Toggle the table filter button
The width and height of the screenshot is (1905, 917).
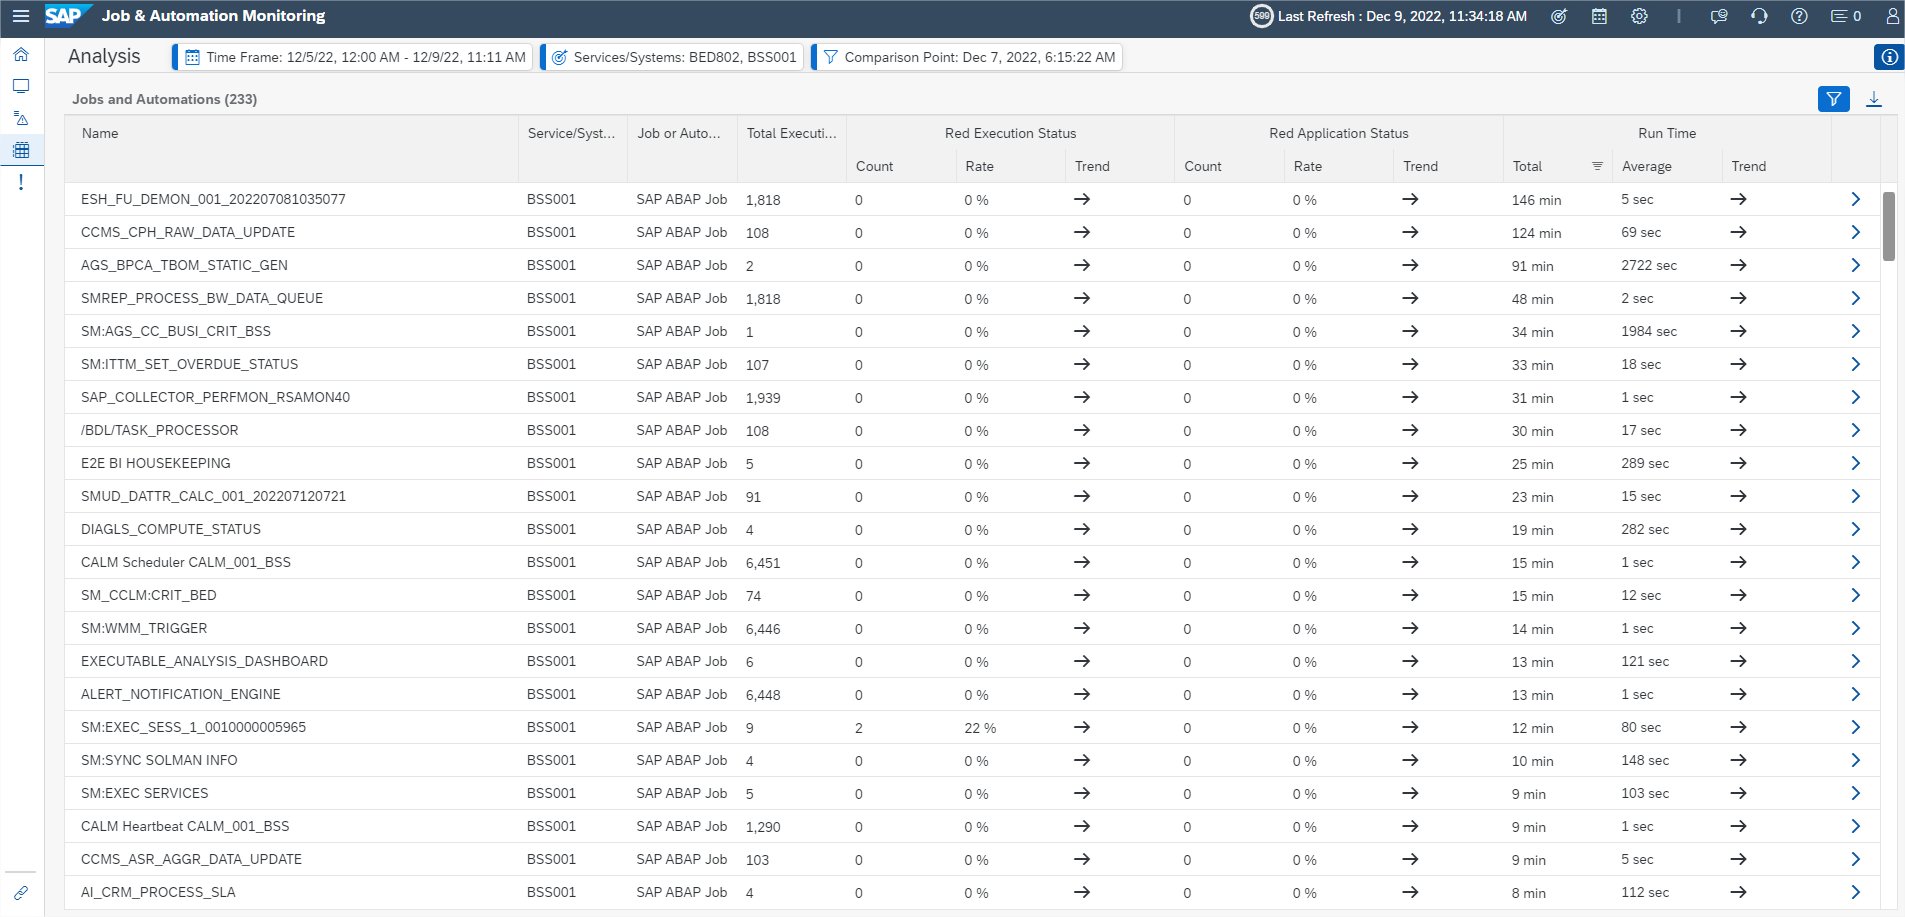[x=1833, y=99]
